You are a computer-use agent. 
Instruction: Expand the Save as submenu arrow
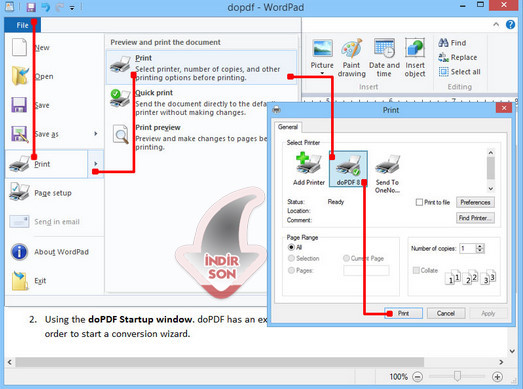click(x=96, y=134)
